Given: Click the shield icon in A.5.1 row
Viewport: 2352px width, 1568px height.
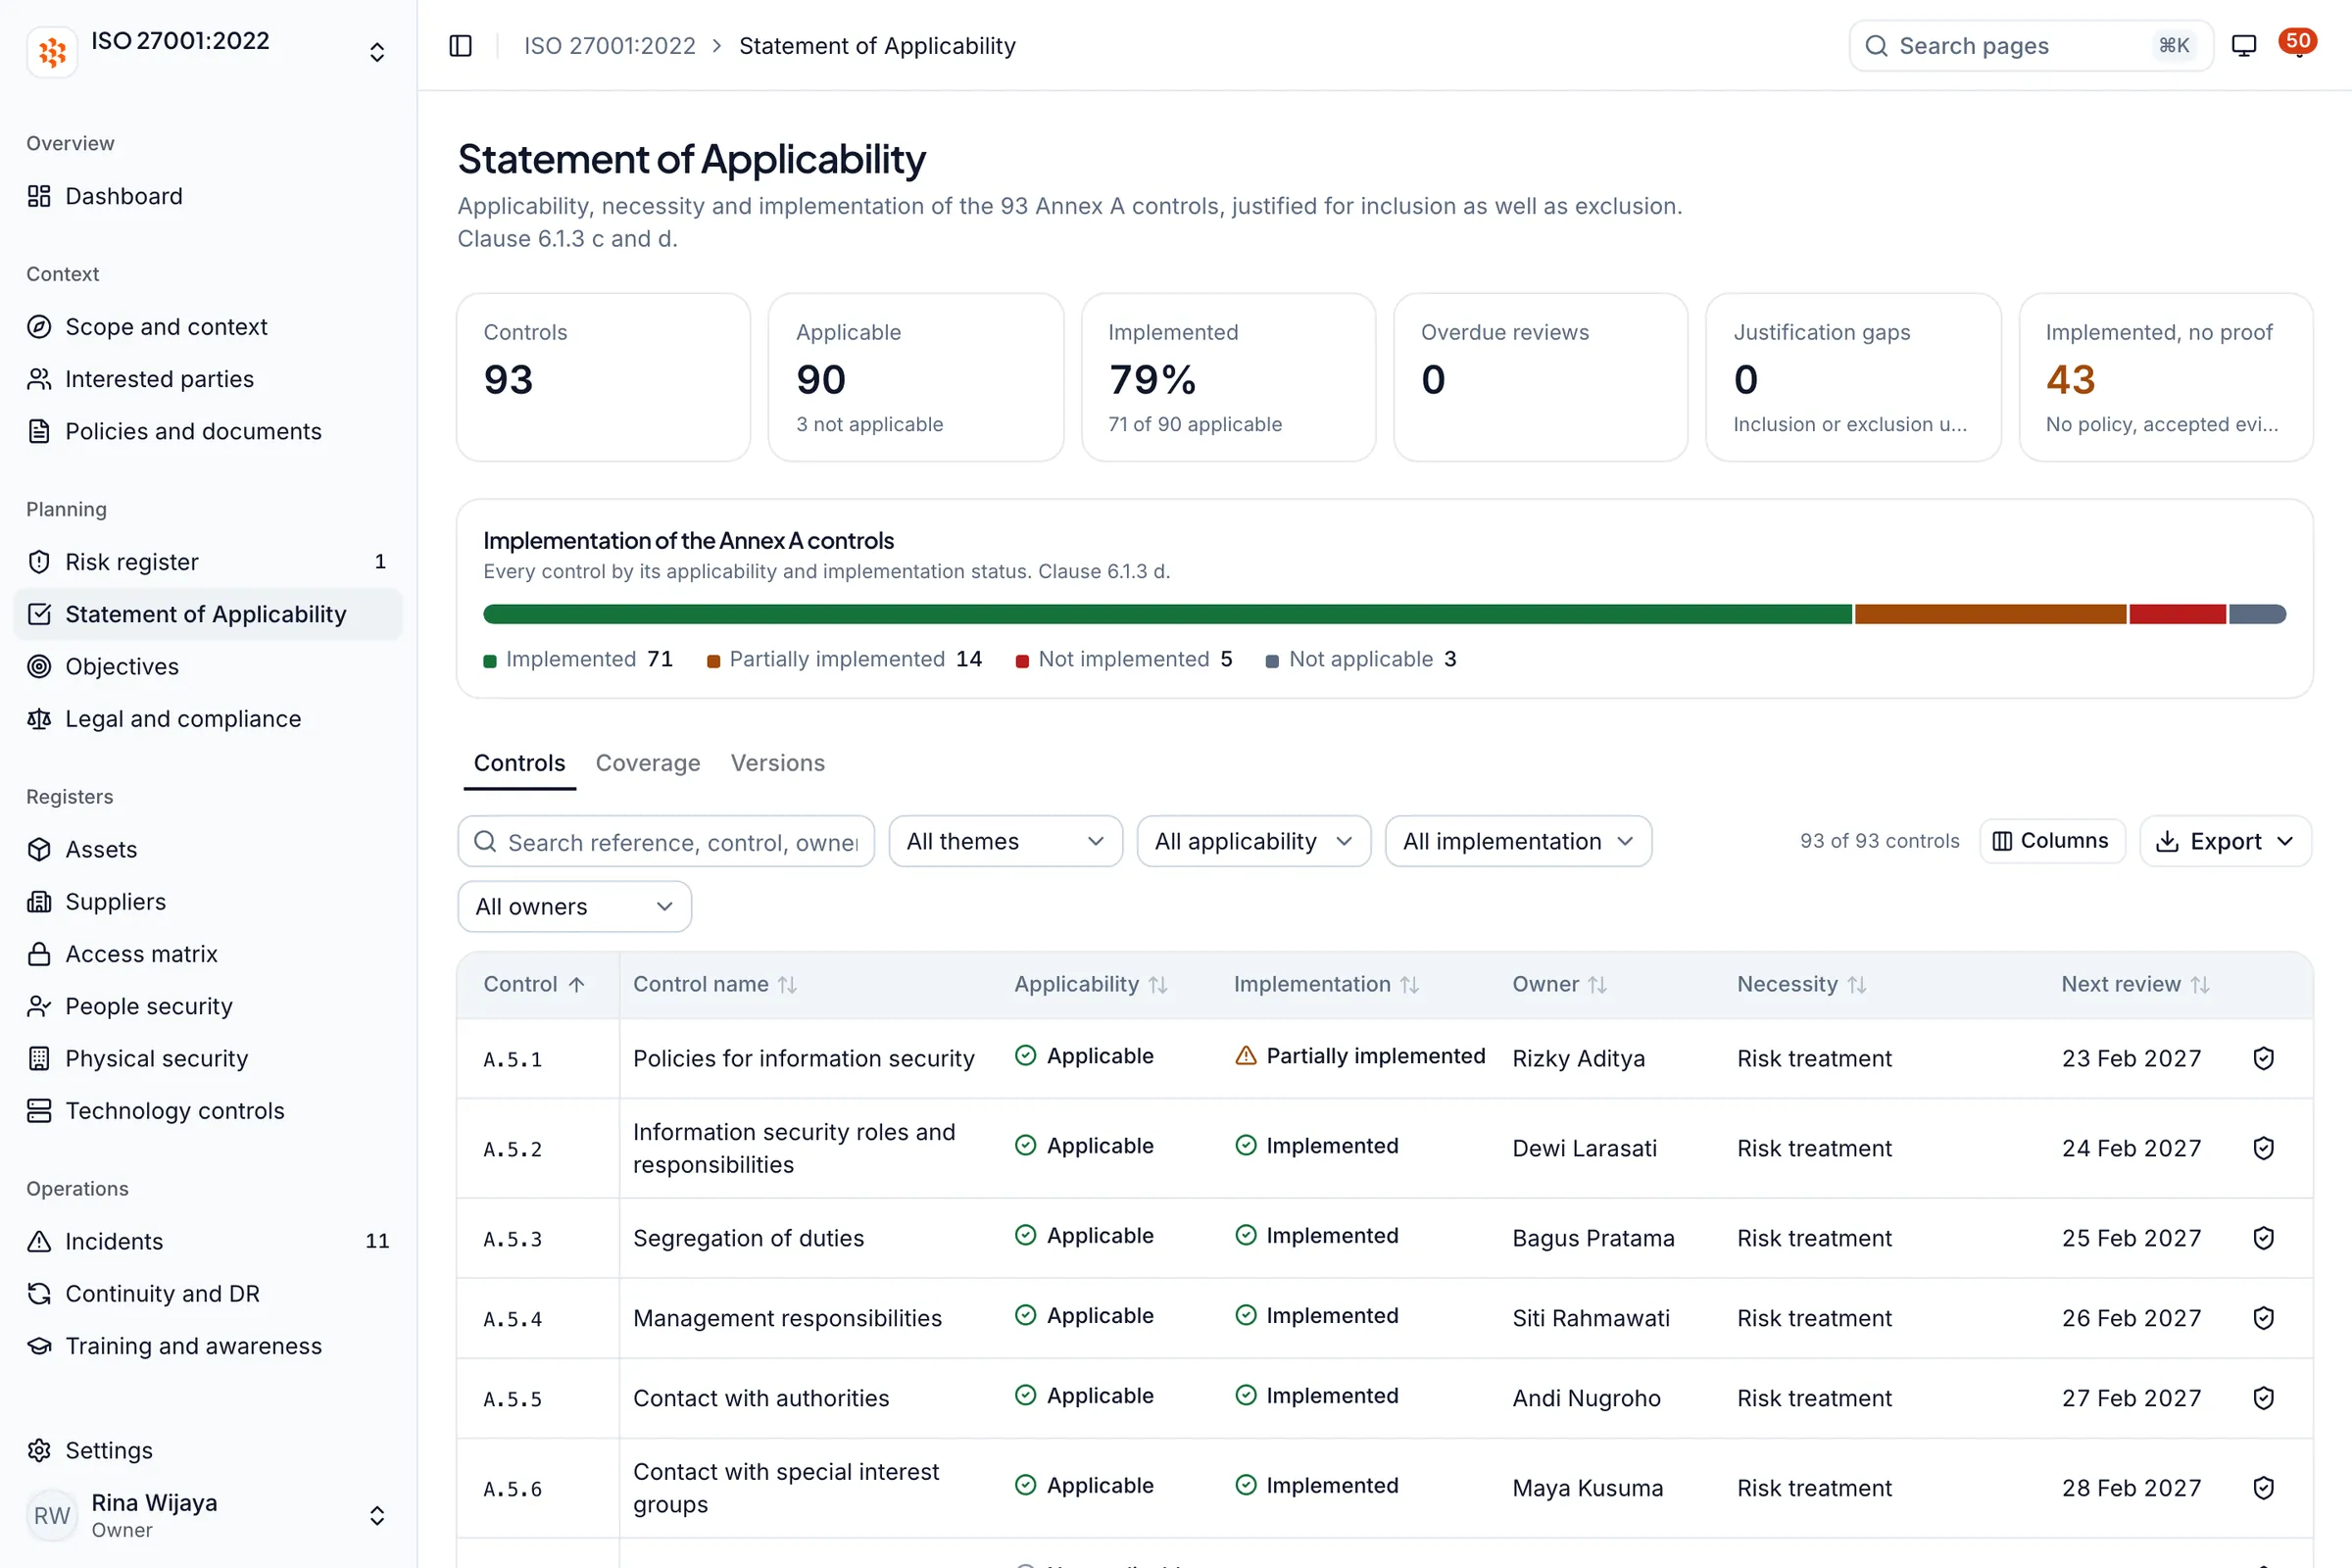Looking at the screenshot, I should [x=2264, y=1058].
